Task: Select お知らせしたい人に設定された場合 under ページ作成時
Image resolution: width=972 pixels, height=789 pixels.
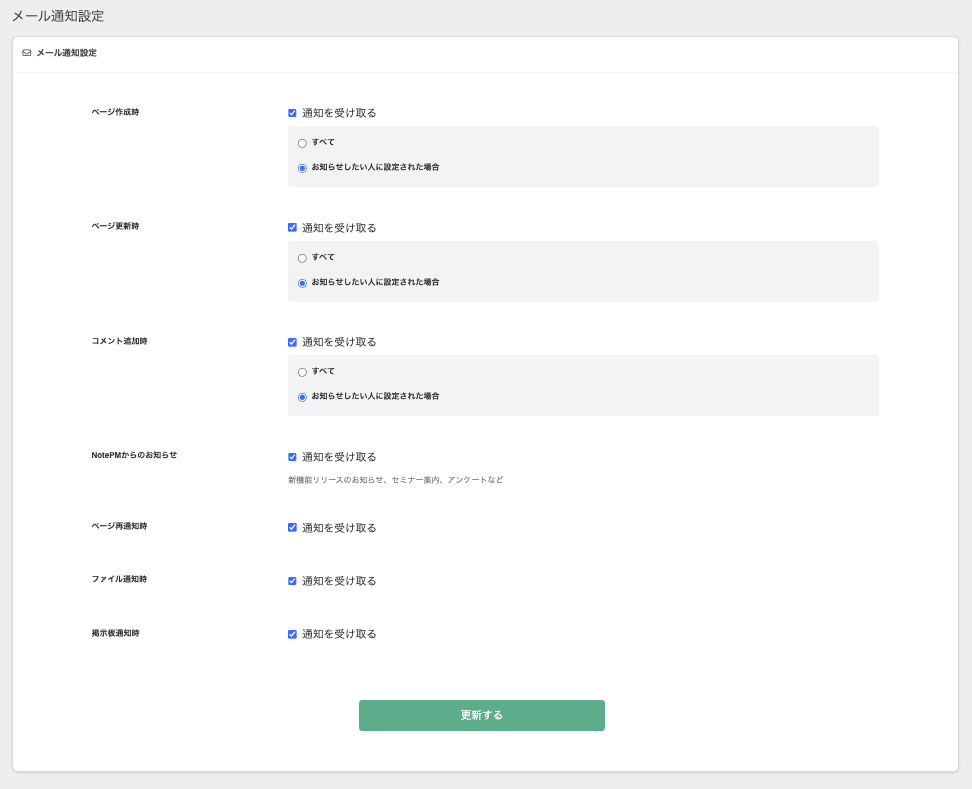Action: (302, 168)
